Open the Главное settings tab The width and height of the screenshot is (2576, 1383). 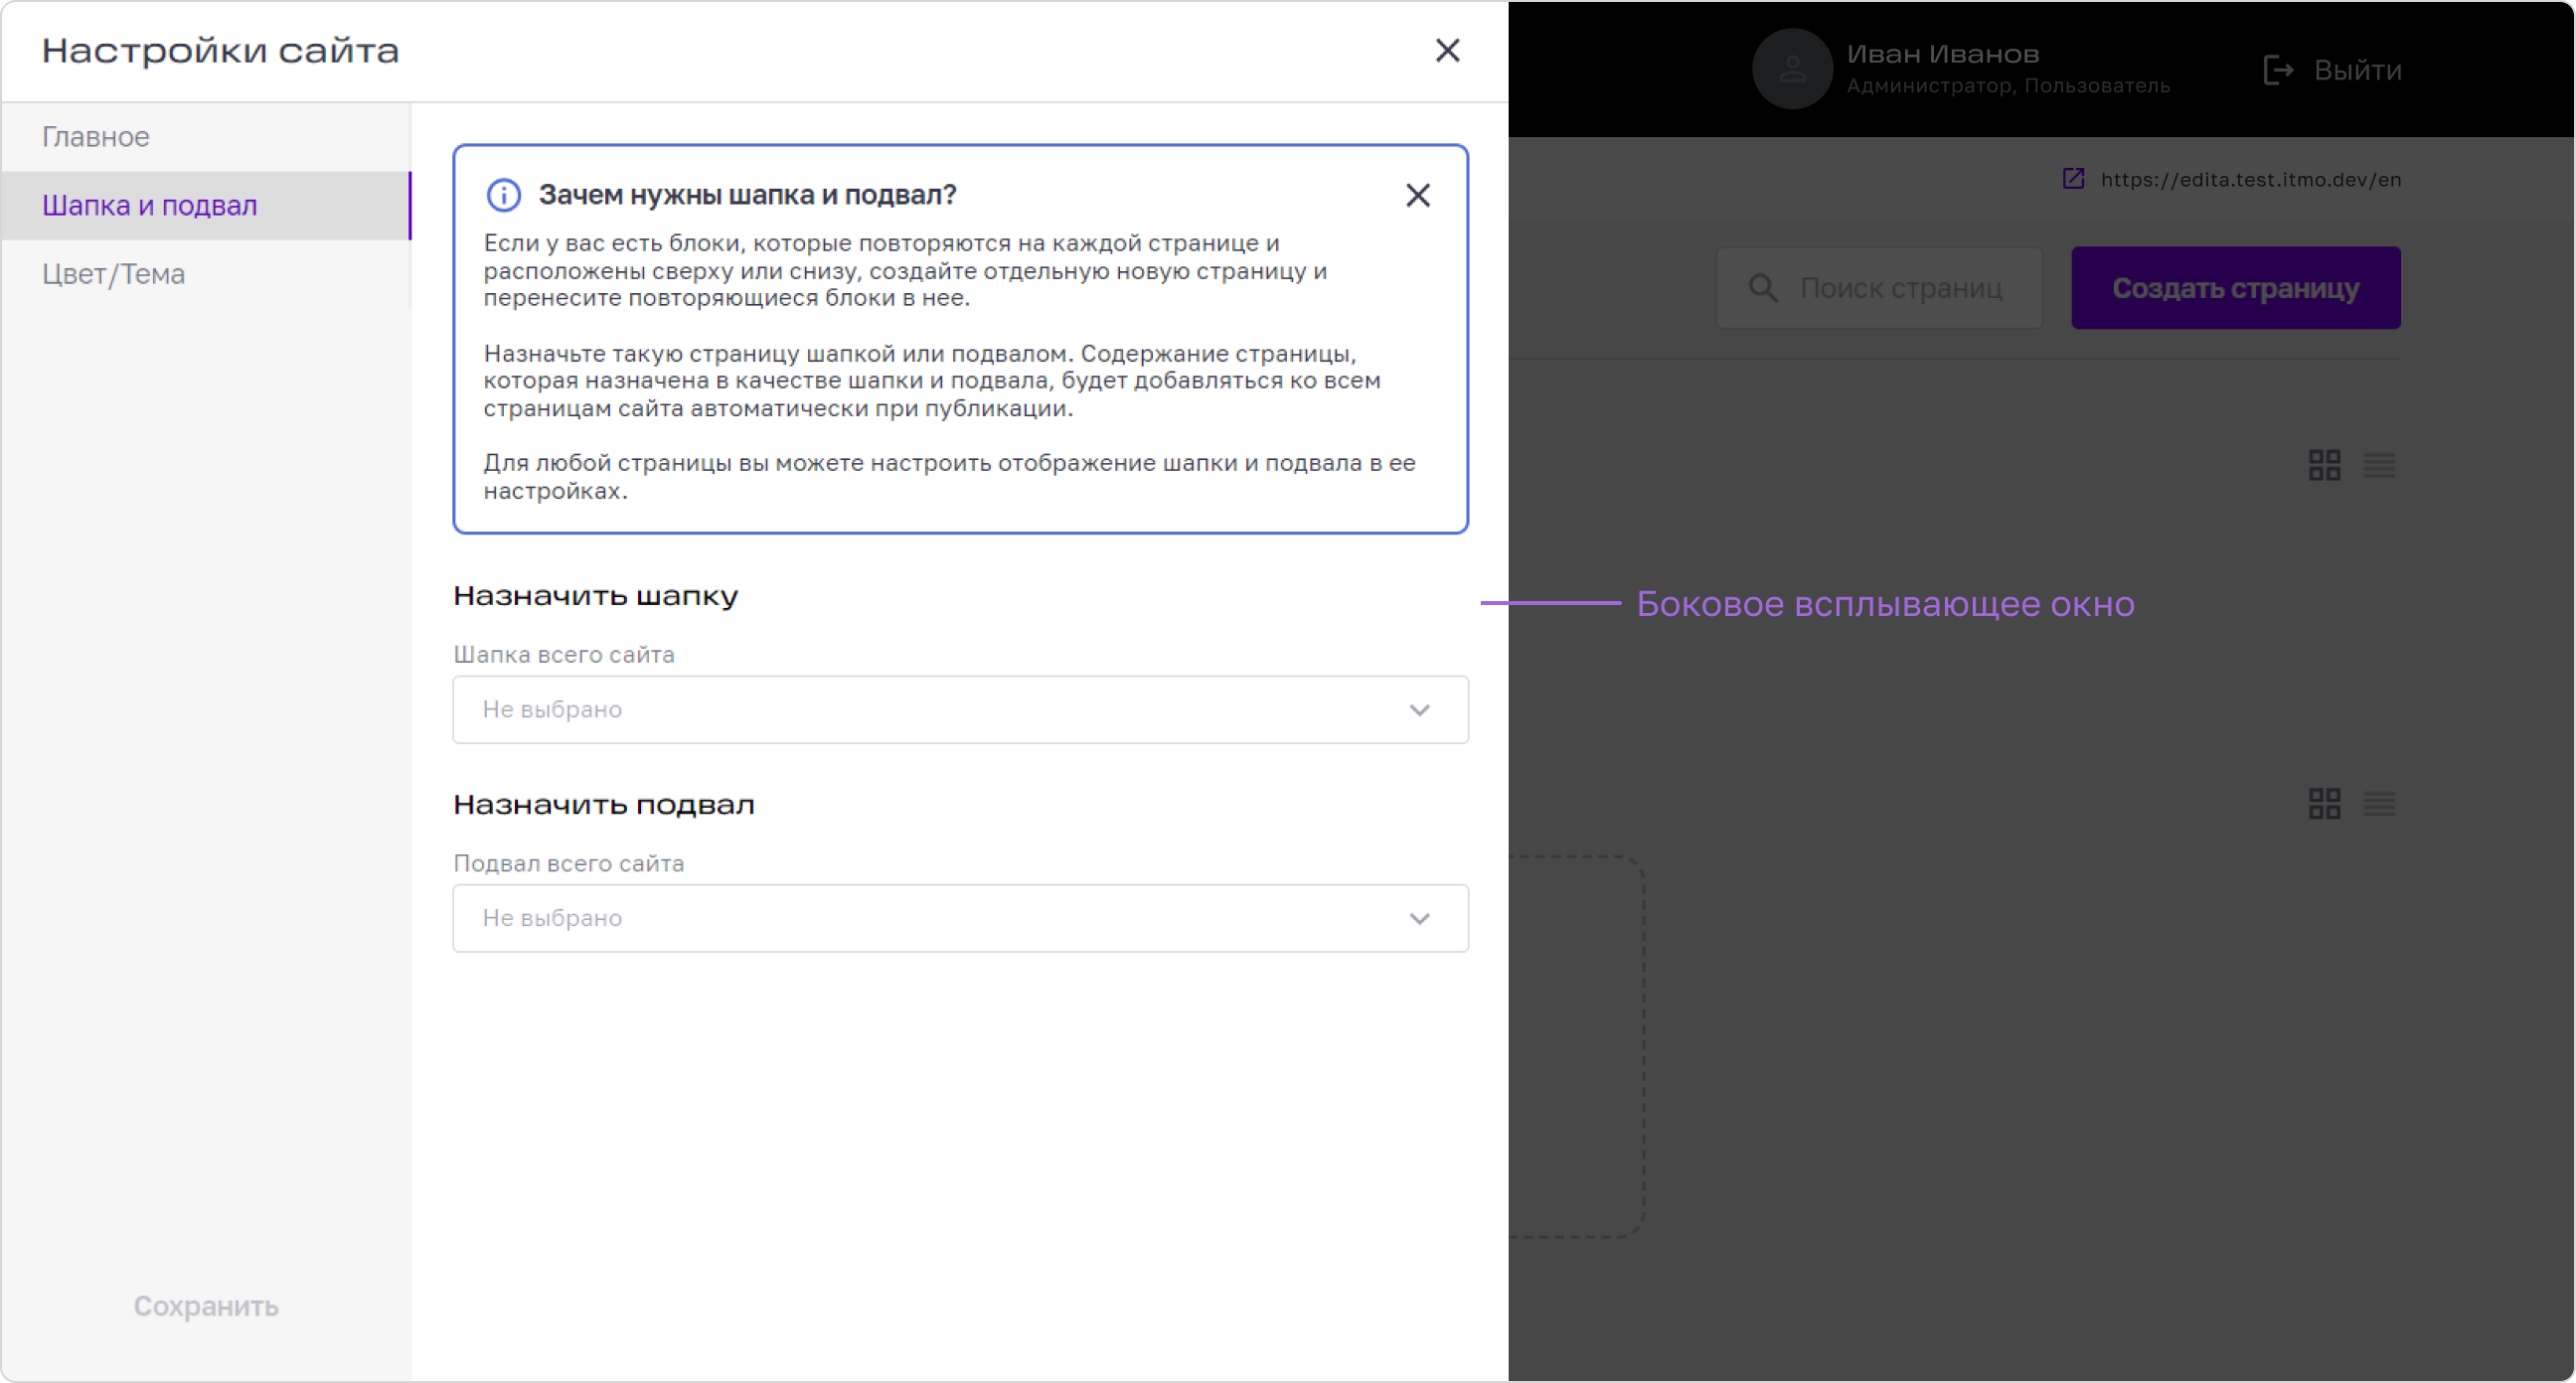coord(206,137)
